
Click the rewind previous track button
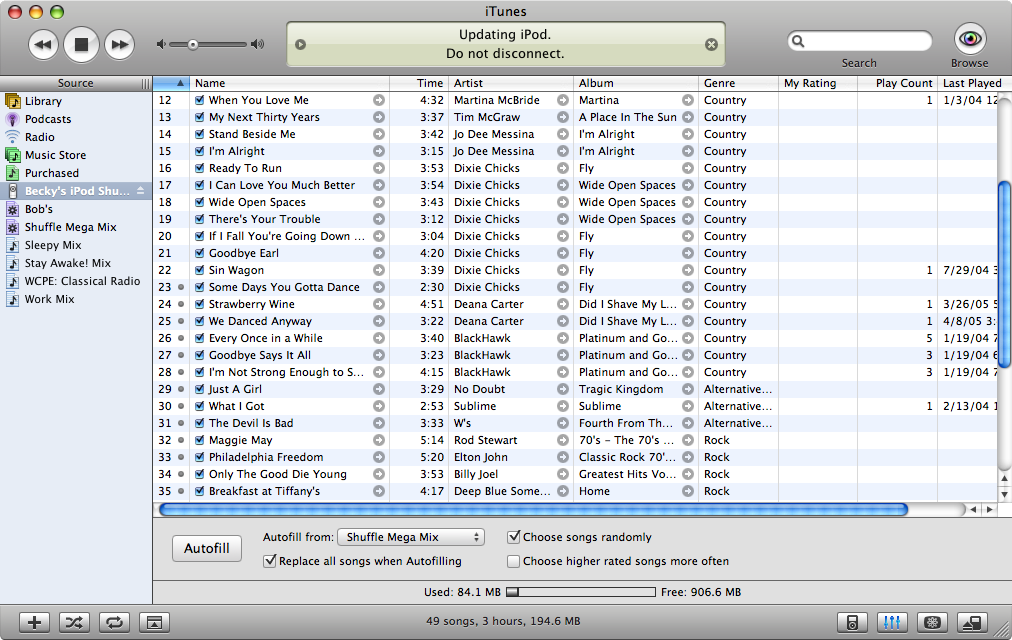43,45
